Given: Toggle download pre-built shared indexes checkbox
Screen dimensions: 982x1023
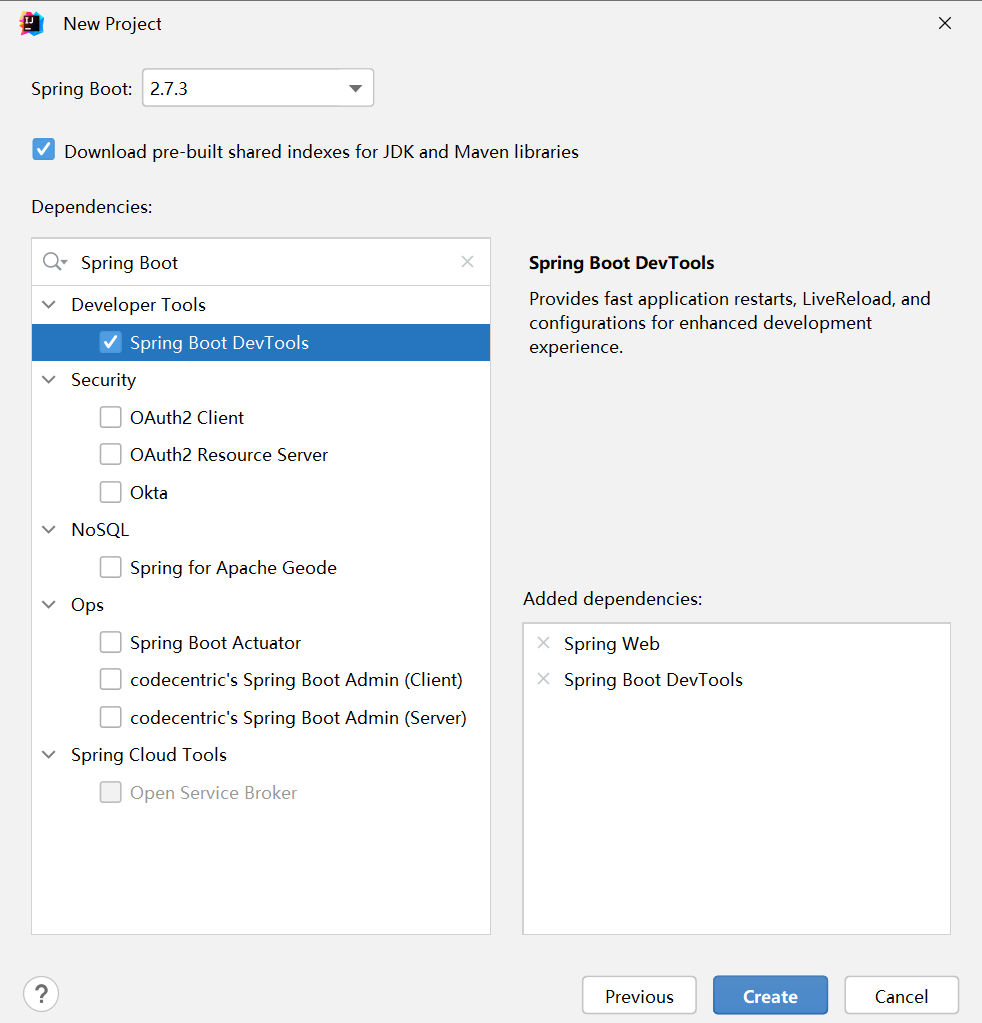Looking at the screenshot, I should point(44,149).
